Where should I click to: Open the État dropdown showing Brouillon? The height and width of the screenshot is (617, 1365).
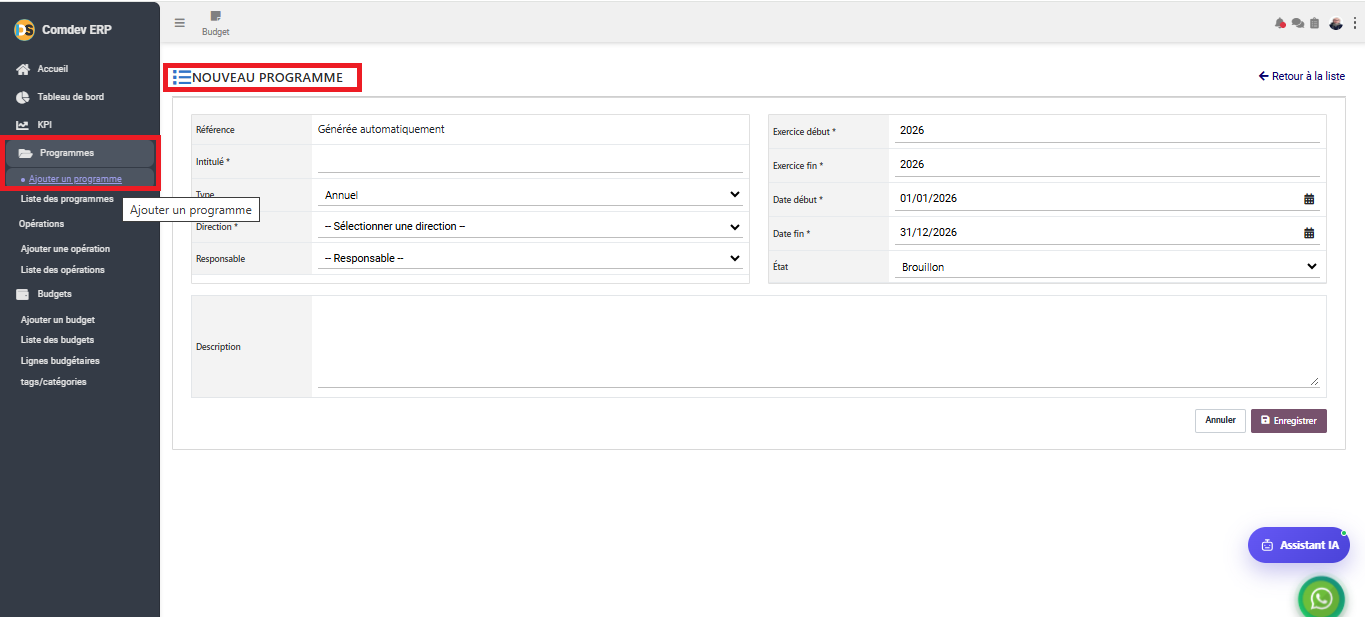(x=1107, y=267)
